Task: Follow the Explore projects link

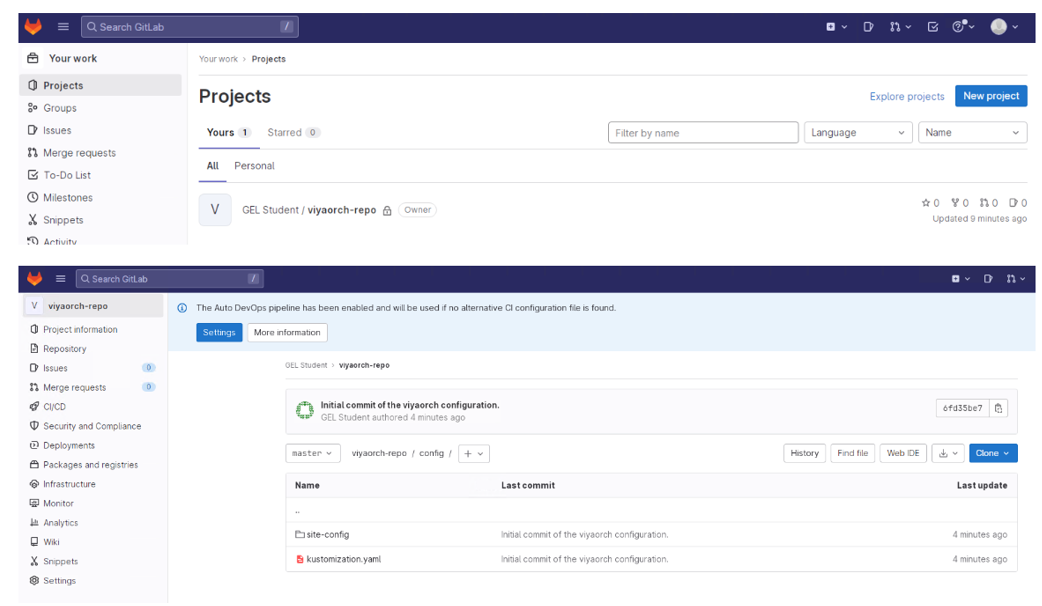Action: 907,97
